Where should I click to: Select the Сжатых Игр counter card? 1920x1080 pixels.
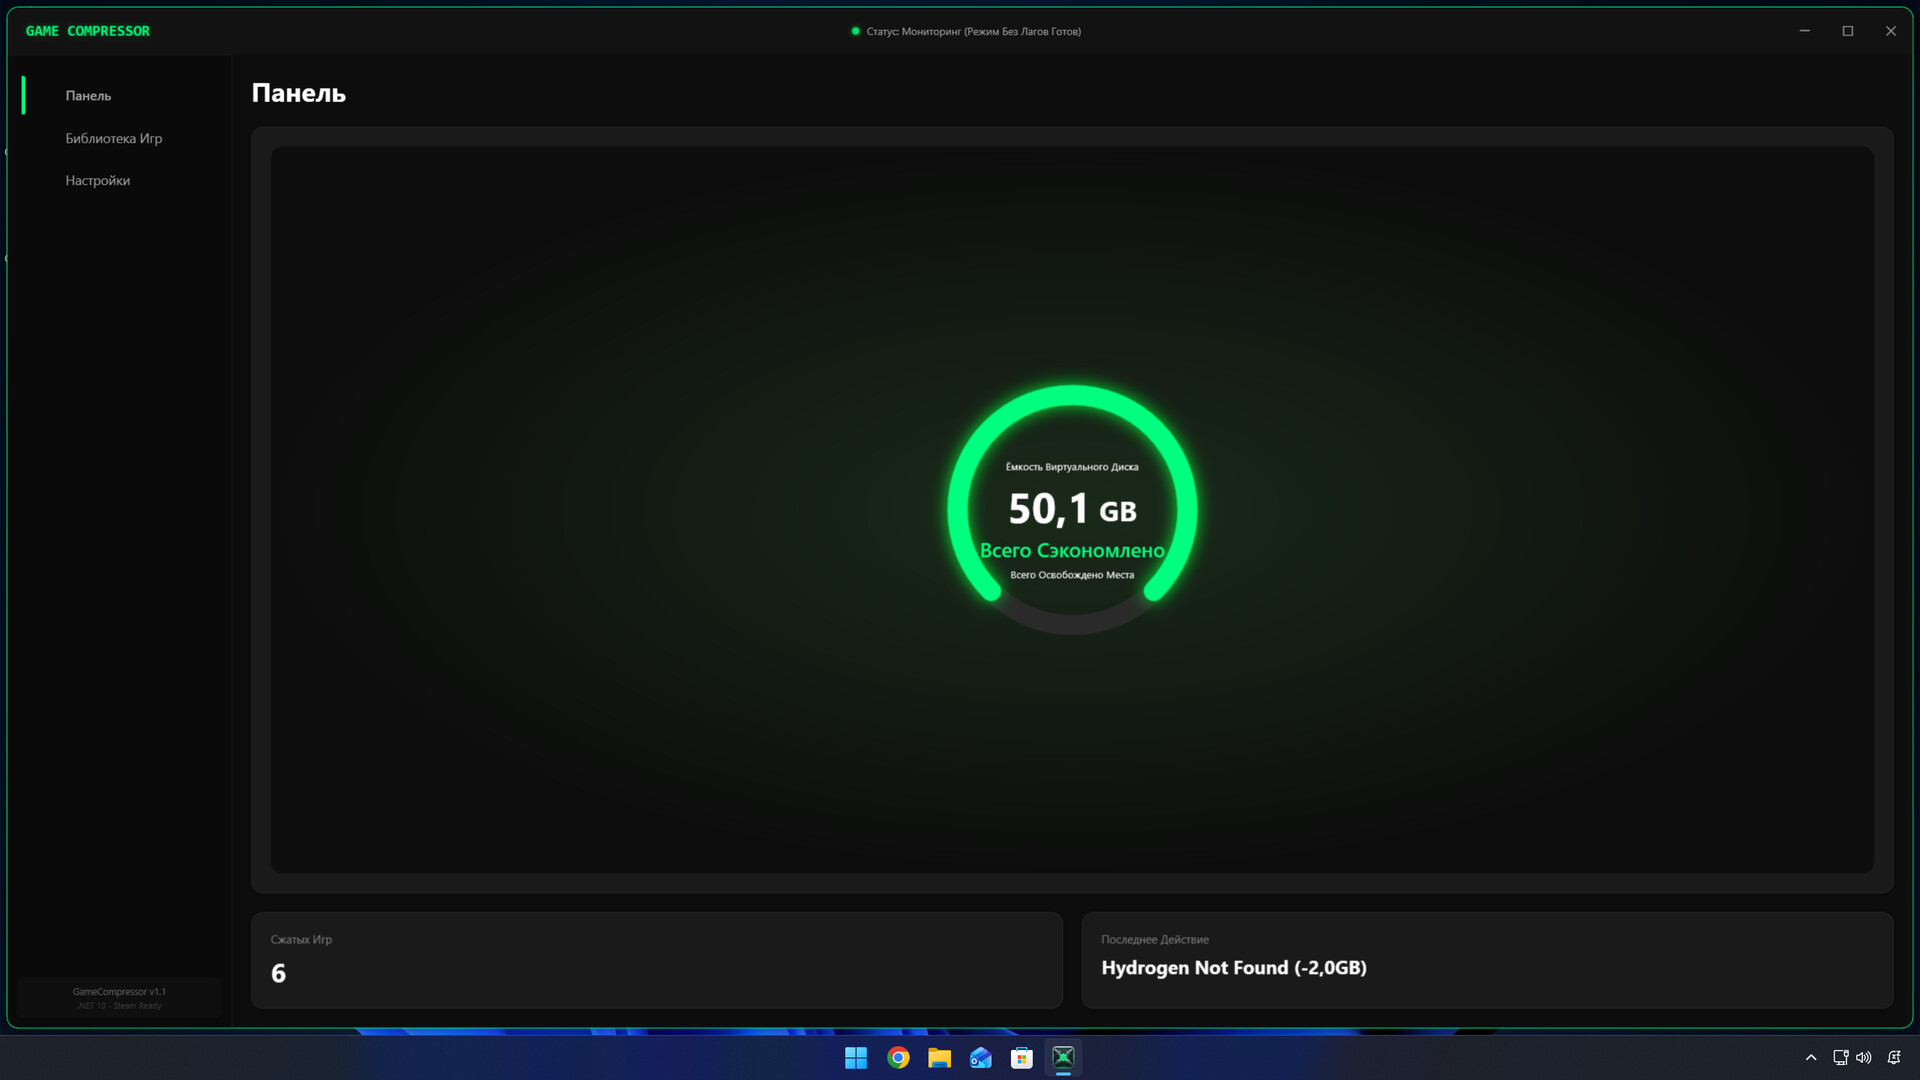coord(656,960)
